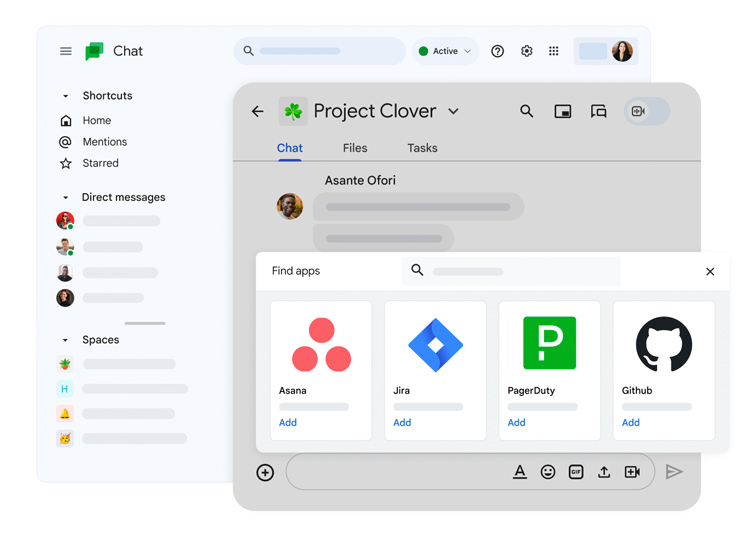Image resolution: width=750 pixels, height=548 pixels.
Task: Open text formatting options
Action: click(520, 472)
